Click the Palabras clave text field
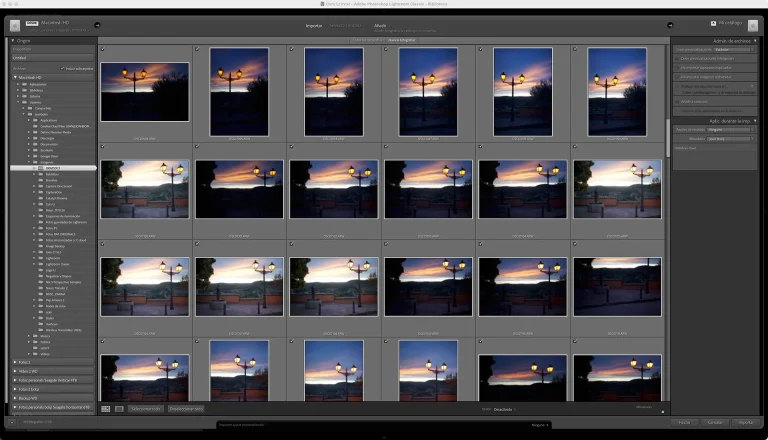Screen dimensions: 768x440 pos(715,158)
